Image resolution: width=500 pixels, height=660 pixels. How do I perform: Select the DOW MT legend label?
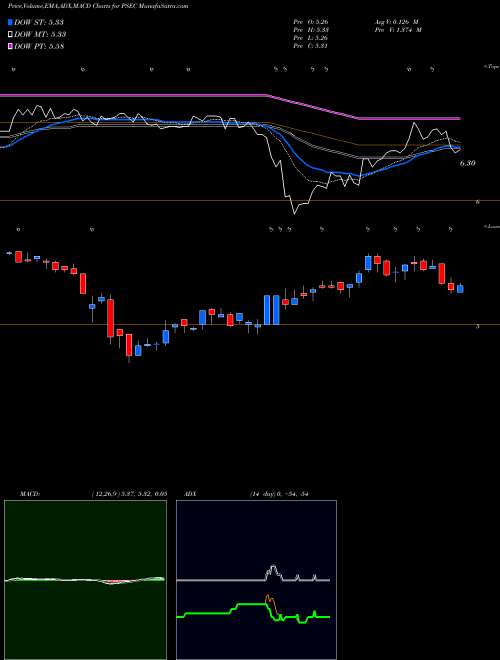click(x=40, y=34)
